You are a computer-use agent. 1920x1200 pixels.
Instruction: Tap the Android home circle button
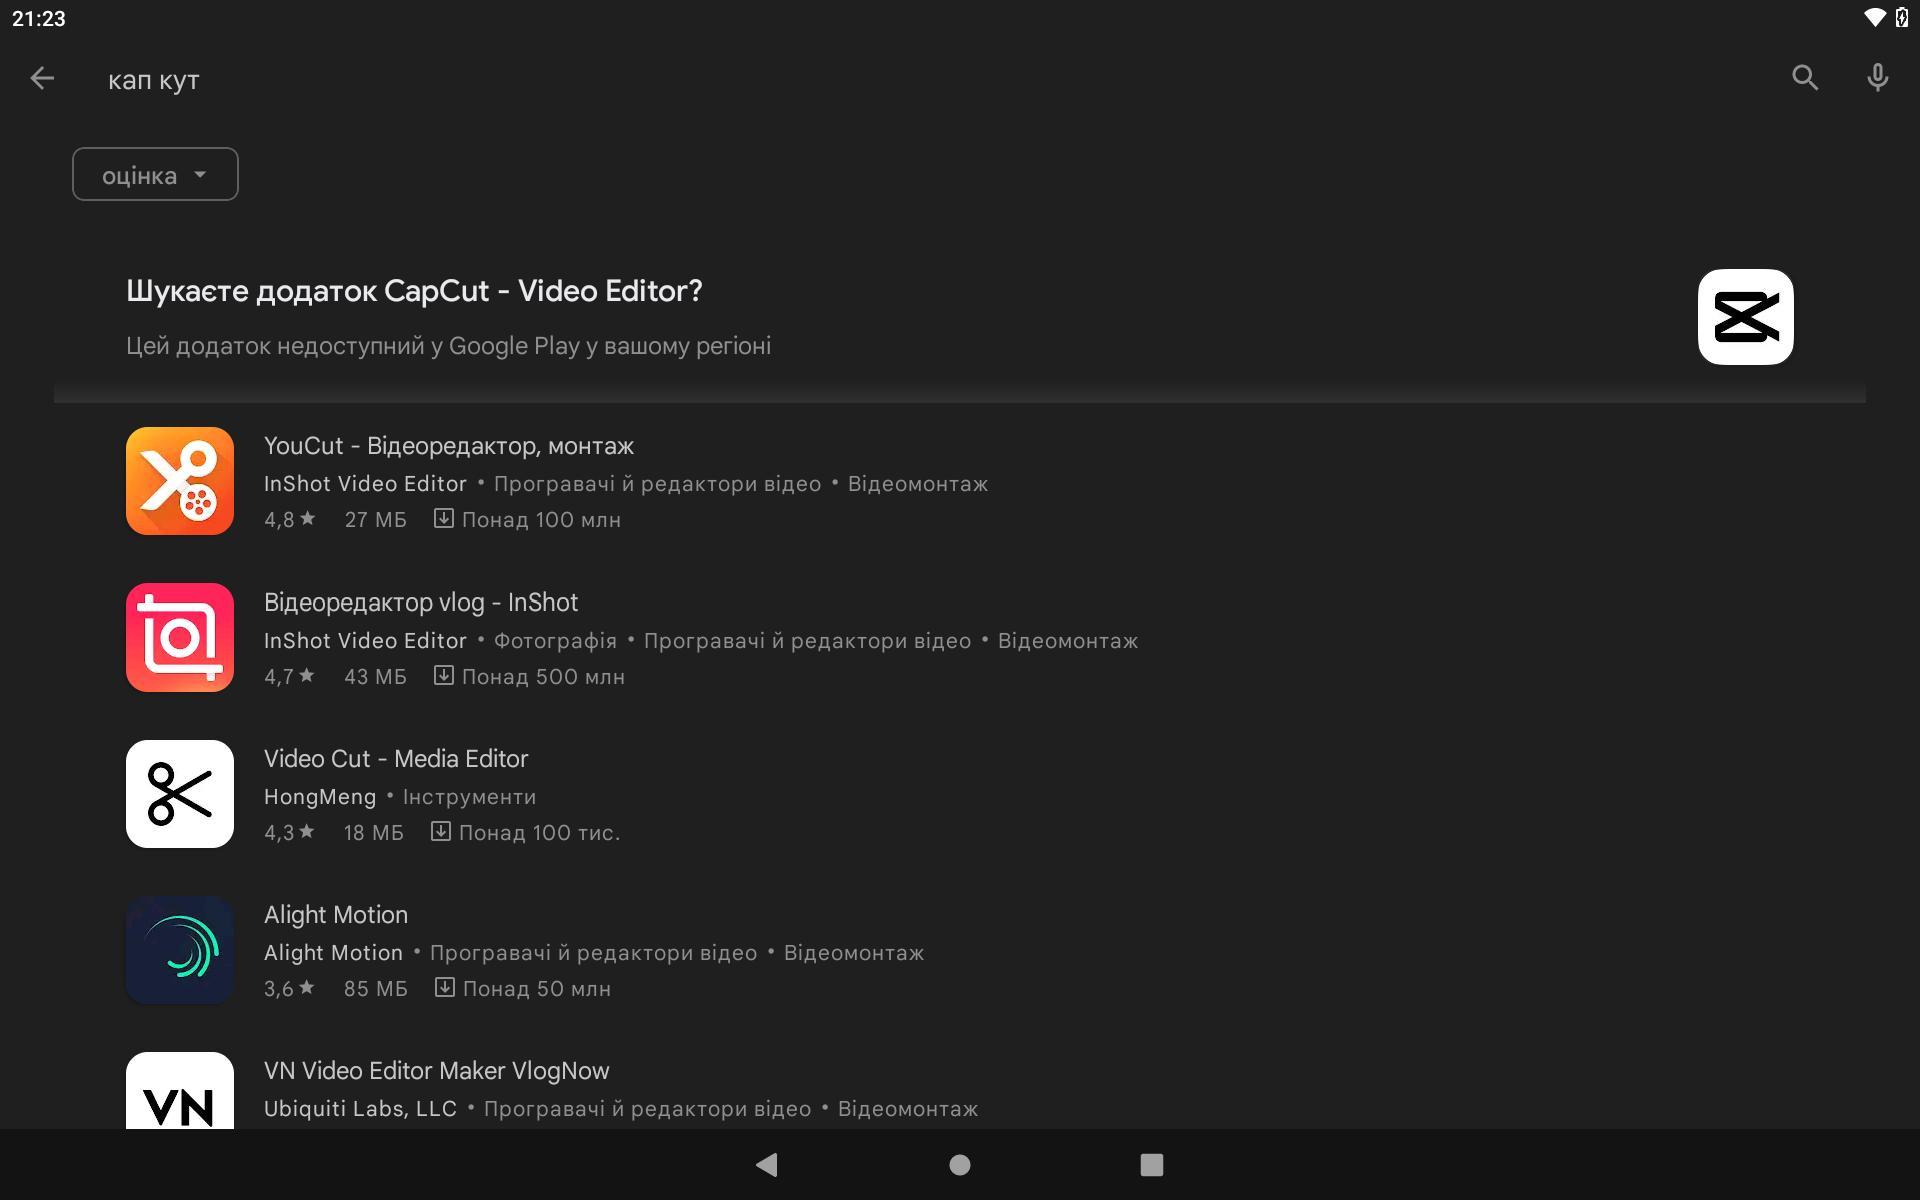[x=960, y=1165]
